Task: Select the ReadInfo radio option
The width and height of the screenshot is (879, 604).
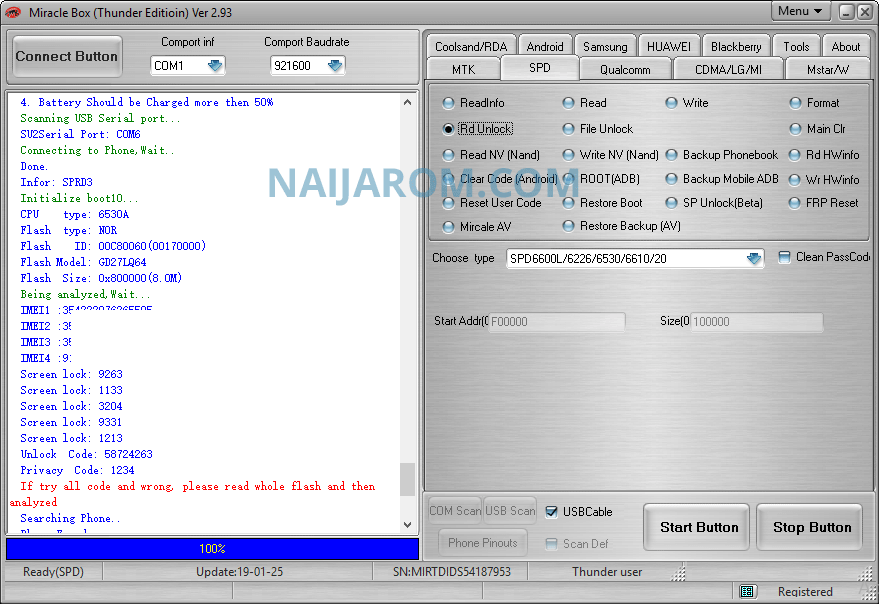Action: click(474, 103)
